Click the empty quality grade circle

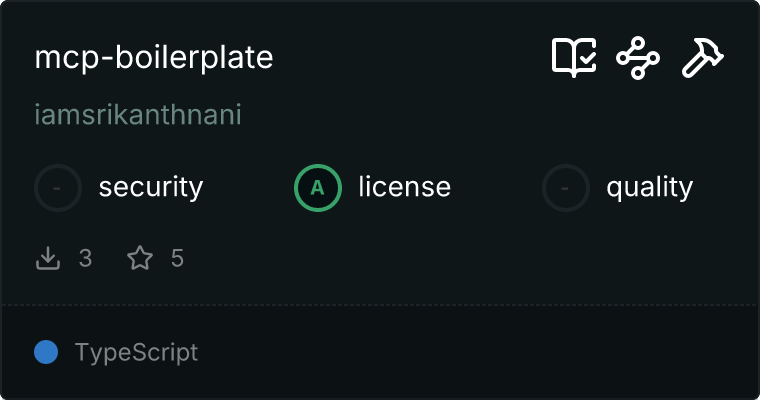coord(566,188)
